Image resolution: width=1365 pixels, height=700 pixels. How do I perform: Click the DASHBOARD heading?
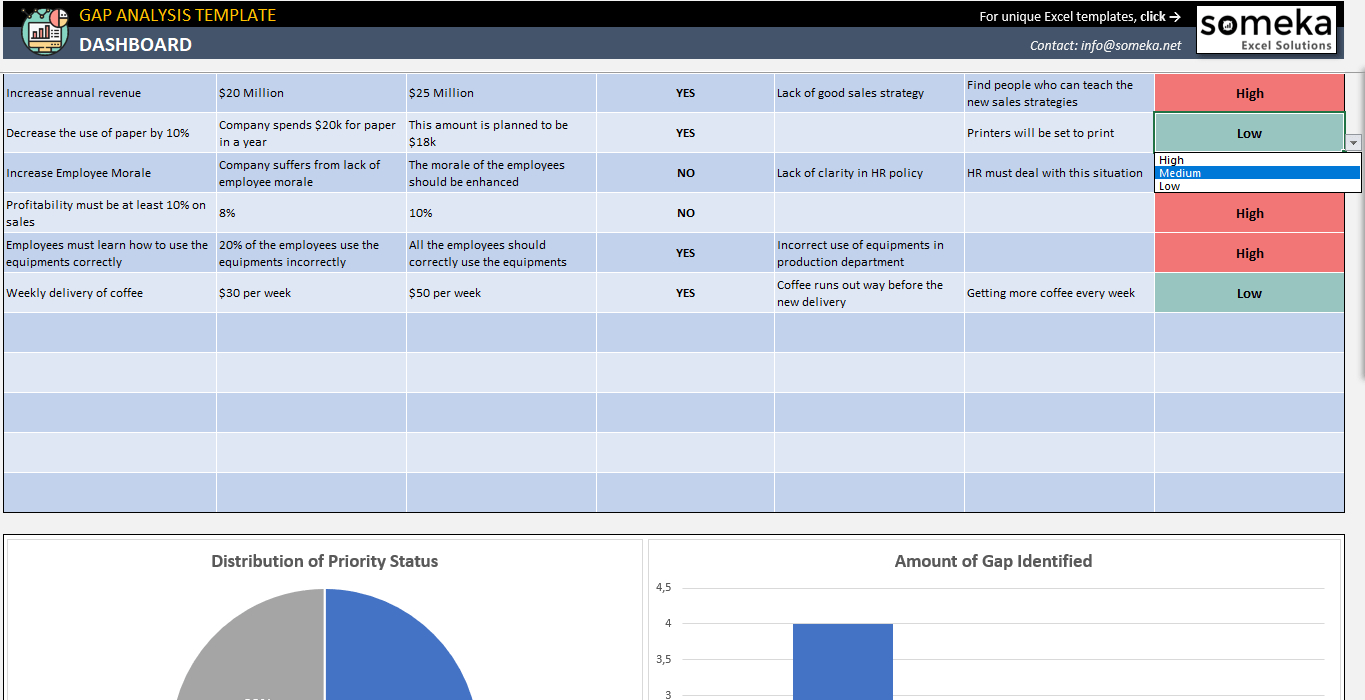(x=135, y=44)
